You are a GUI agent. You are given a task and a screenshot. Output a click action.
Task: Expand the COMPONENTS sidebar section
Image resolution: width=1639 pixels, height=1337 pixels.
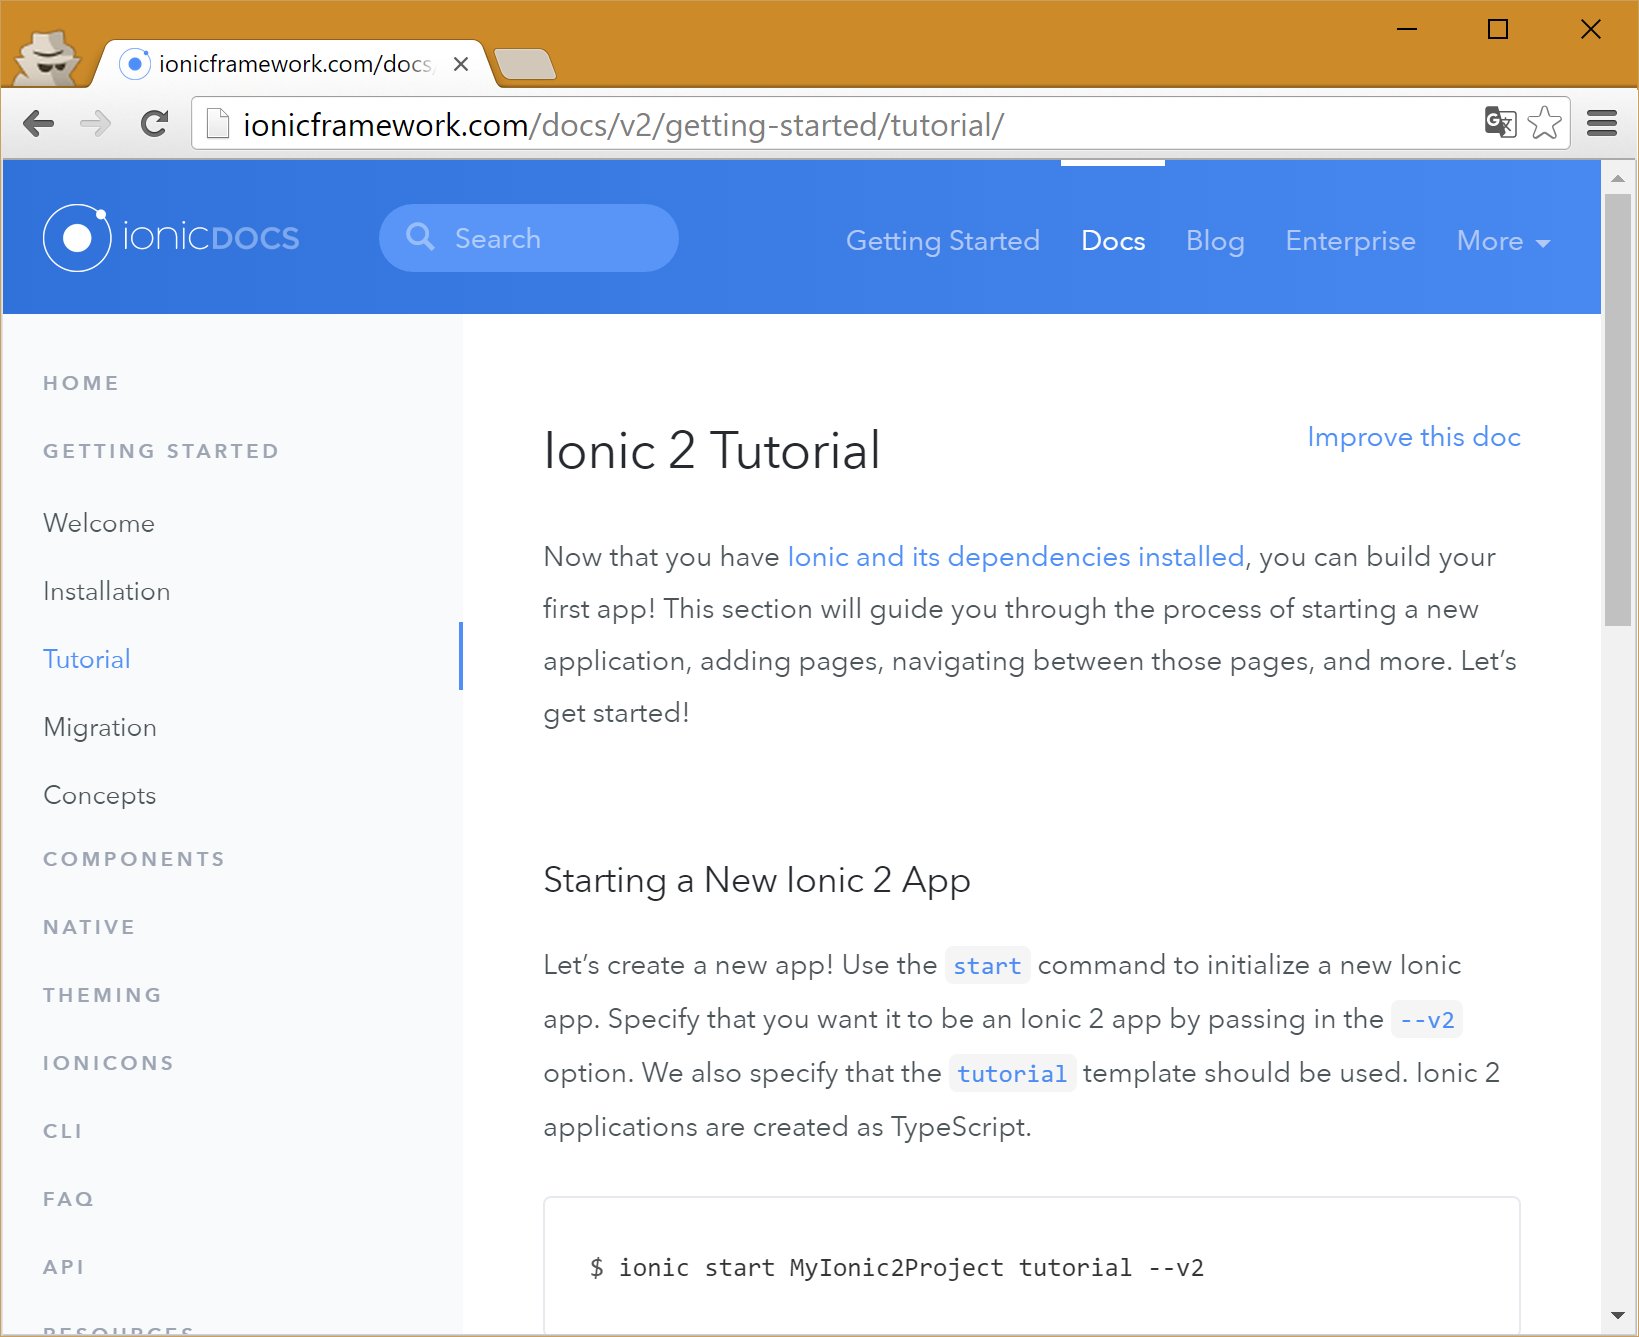[134, 859]
